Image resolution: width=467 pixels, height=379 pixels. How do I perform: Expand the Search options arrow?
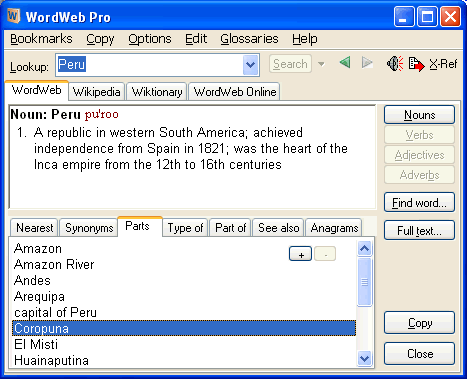click(x=321, y=64)
